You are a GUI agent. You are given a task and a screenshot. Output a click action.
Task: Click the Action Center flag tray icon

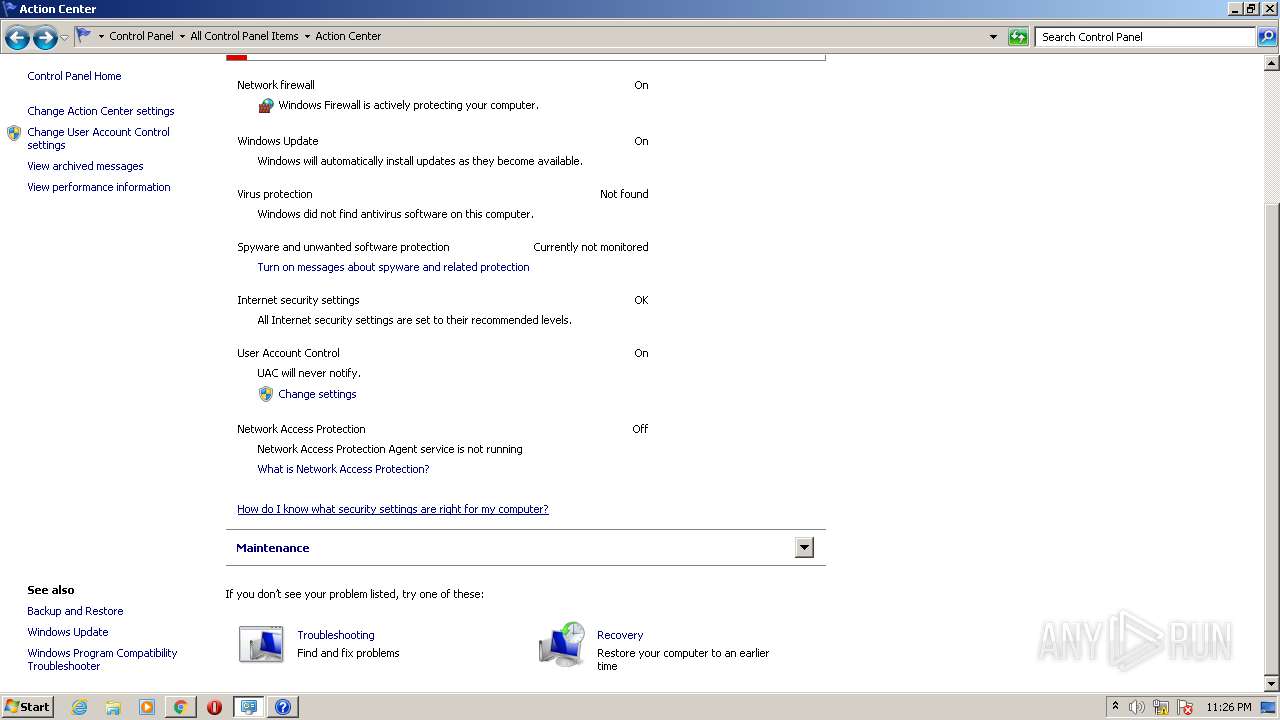tap(1185, 707)
